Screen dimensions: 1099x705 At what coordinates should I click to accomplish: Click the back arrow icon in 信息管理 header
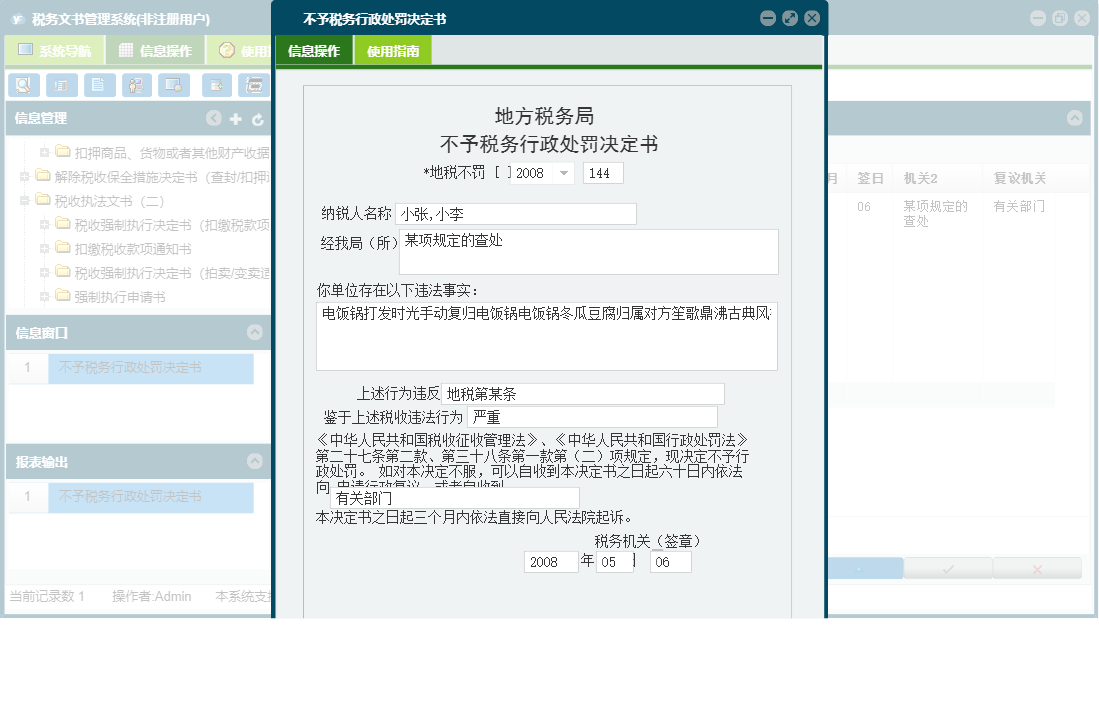click(213, 118)
